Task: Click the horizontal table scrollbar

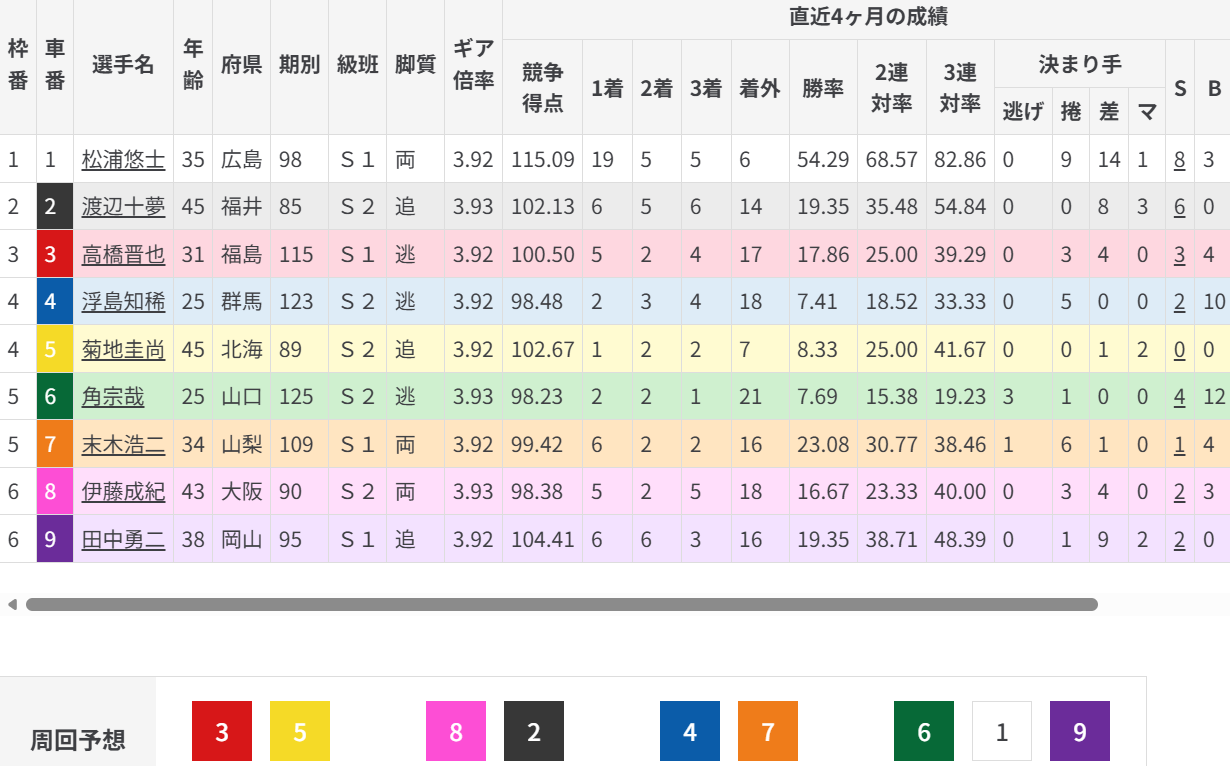Action: pos(560,604)
